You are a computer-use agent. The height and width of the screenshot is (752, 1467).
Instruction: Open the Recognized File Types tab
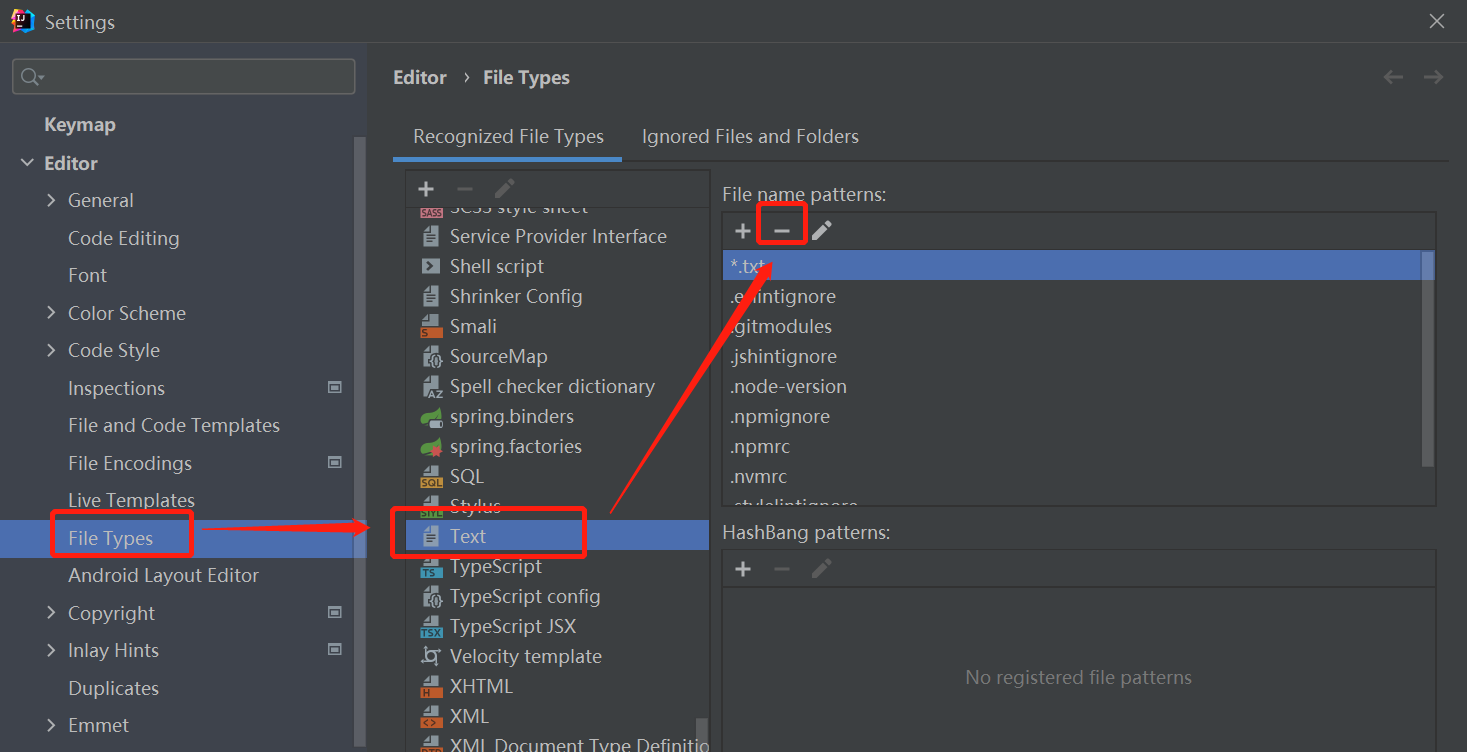[508, 137]
